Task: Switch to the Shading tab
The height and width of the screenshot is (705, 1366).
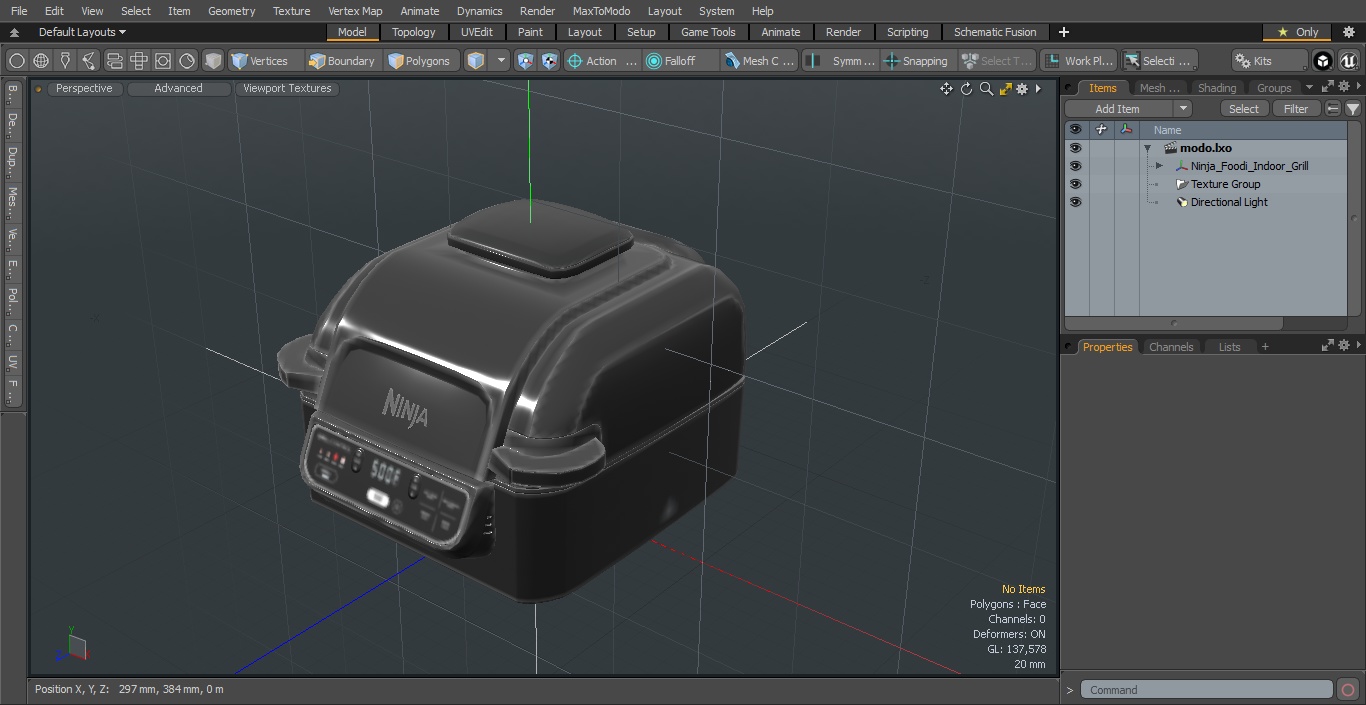Action: (x=1216, y=88)
